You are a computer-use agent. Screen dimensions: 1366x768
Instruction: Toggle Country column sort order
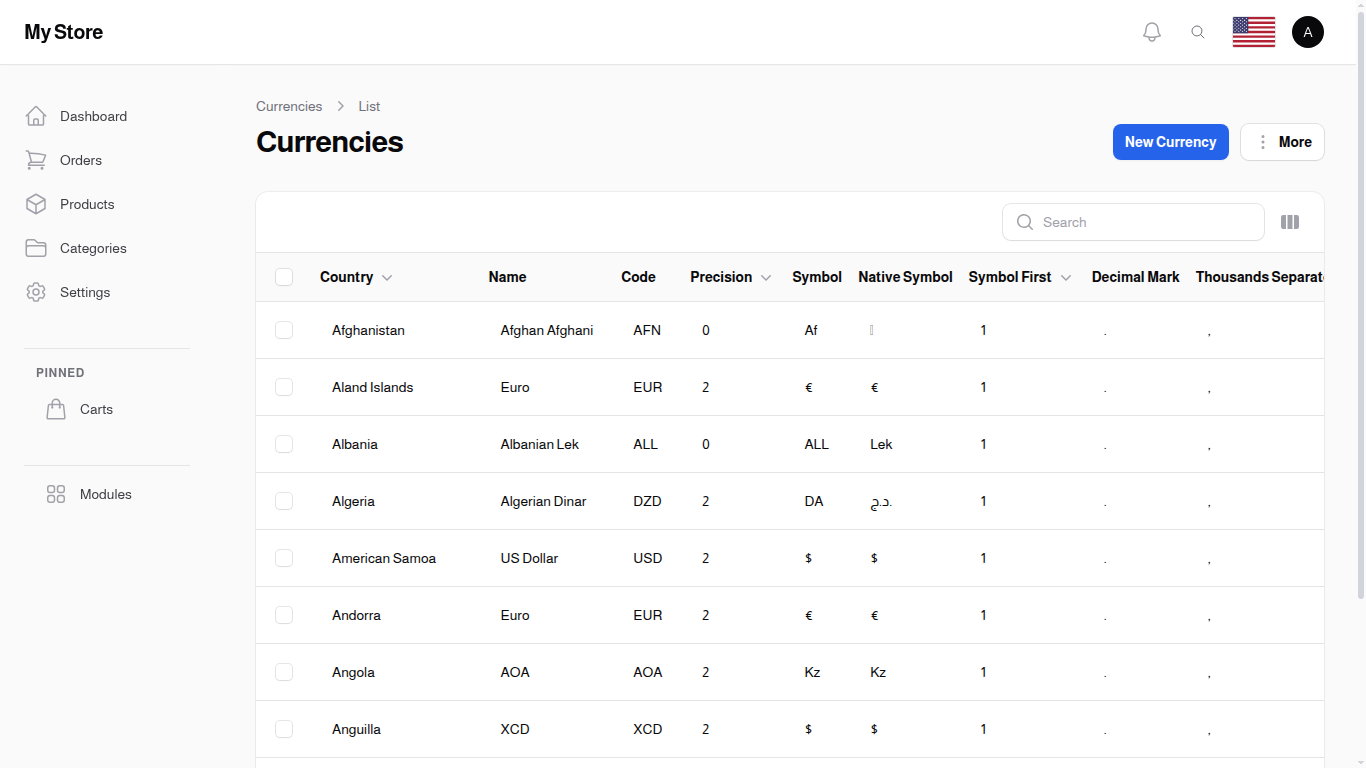pyautogui.click(x=386, y=277)
